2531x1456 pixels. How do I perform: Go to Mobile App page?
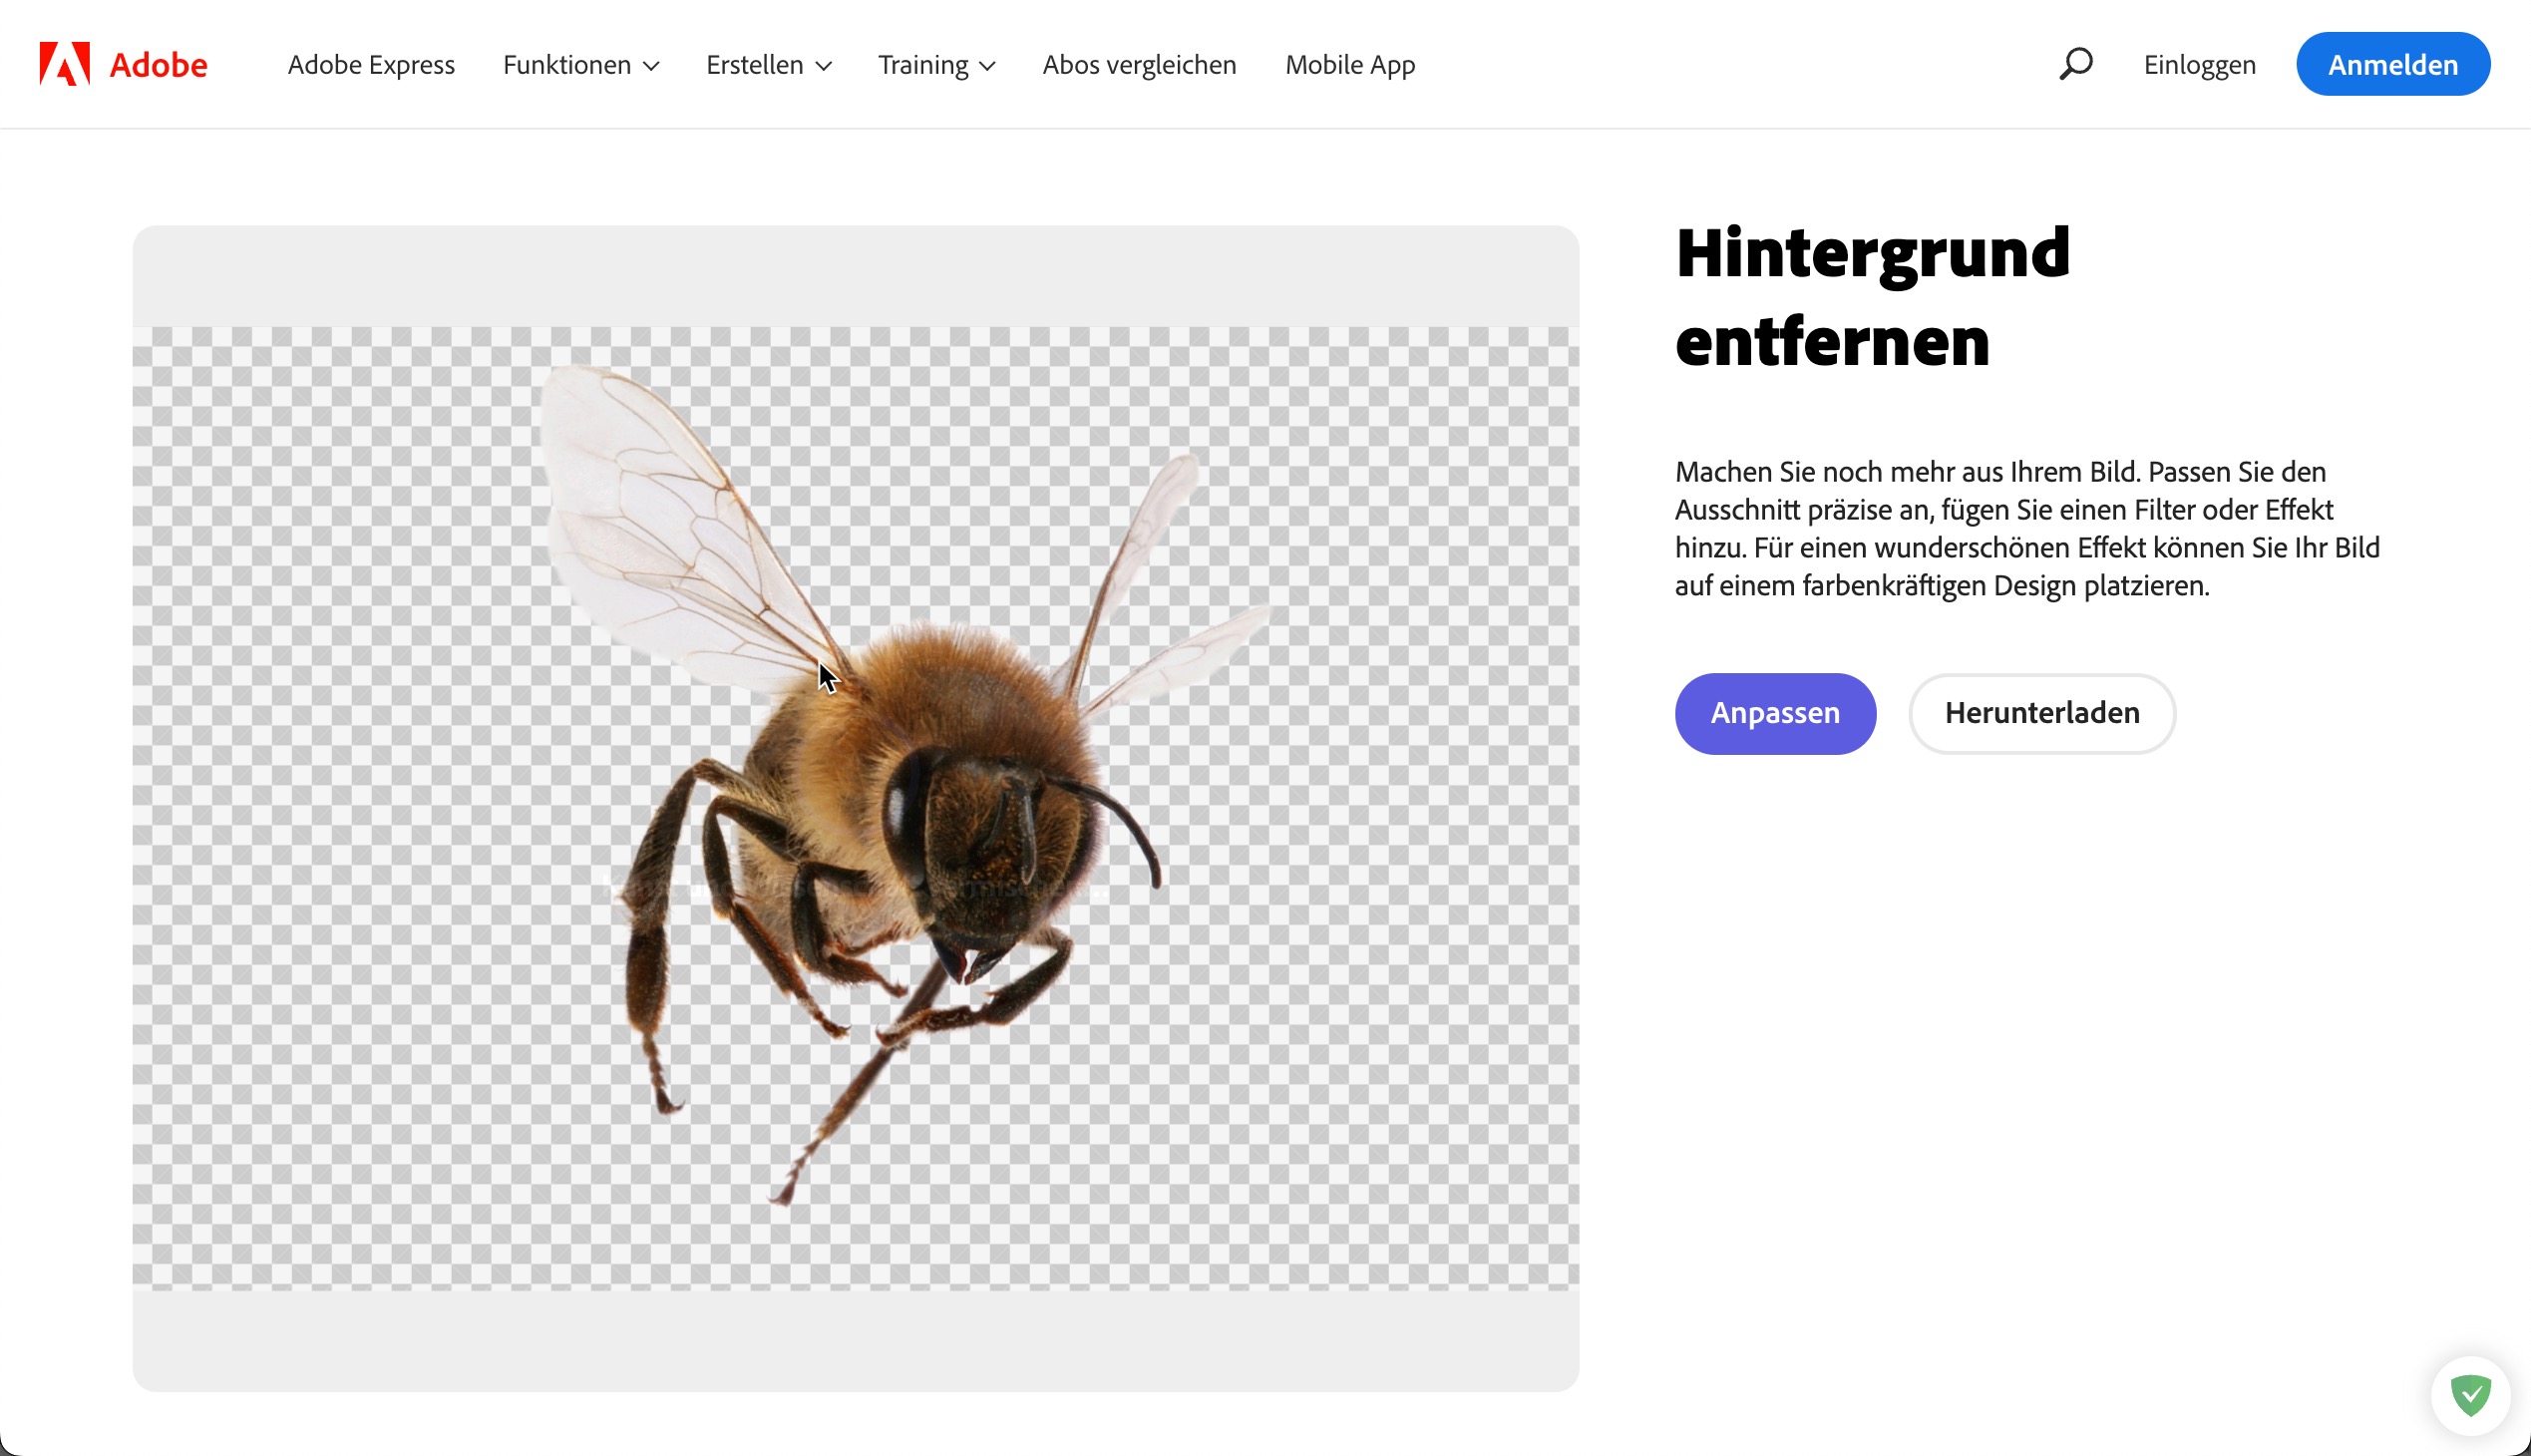coord(1350,65)
